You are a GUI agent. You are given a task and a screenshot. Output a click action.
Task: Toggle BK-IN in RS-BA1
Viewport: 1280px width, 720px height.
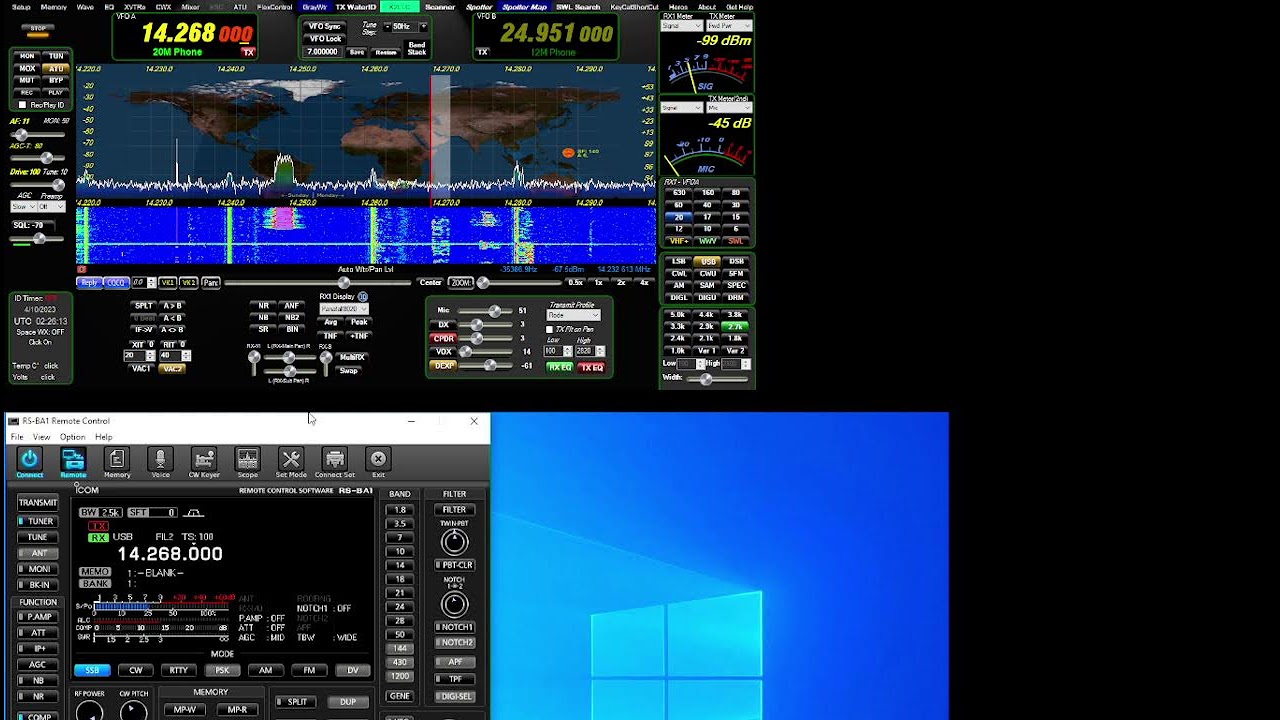click(x=38, y=585)
